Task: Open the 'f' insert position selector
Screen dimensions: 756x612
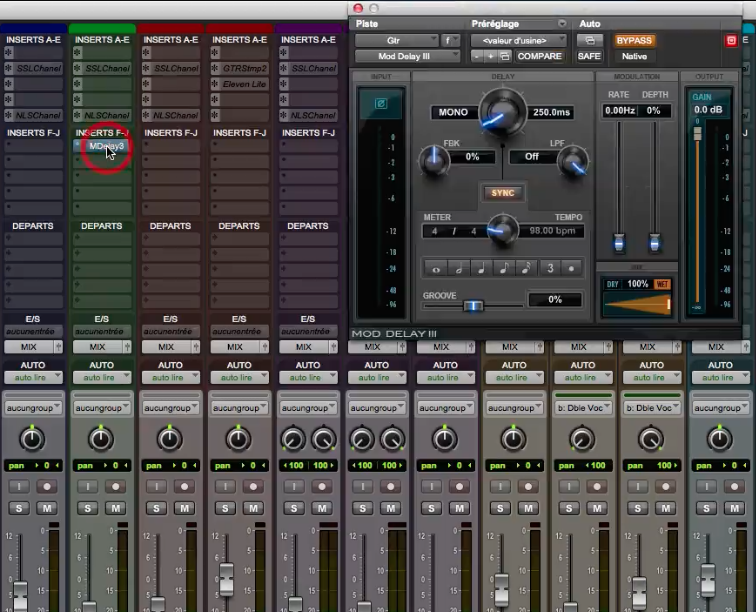Action: tap(449, 41)
